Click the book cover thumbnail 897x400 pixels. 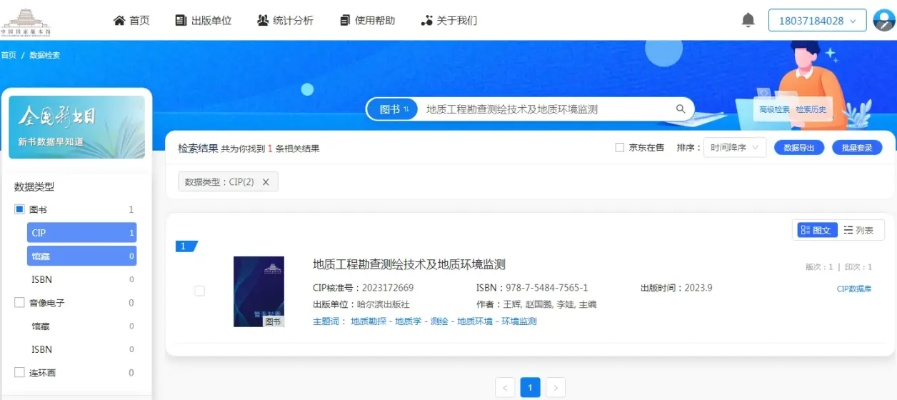coord(258,291)
